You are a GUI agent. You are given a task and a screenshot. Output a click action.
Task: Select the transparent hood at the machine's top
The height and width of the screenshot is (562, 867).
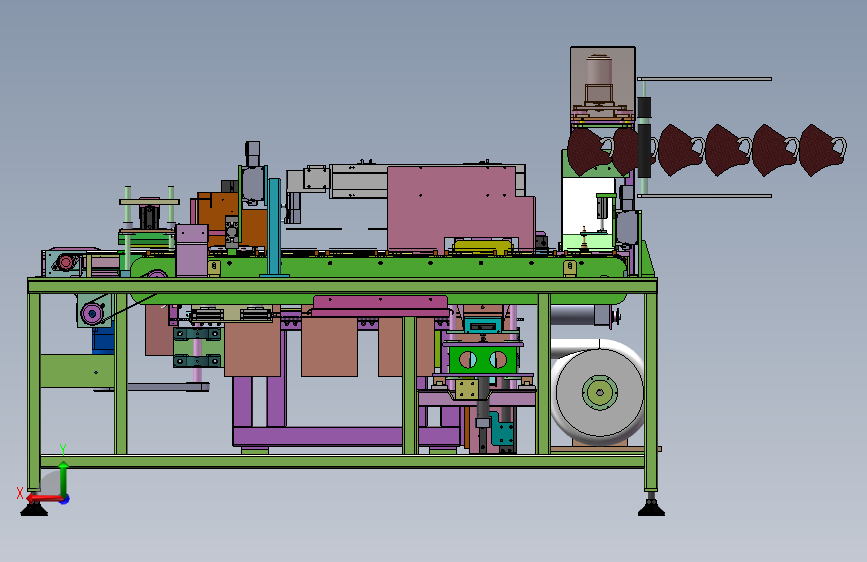coord(603,82)
